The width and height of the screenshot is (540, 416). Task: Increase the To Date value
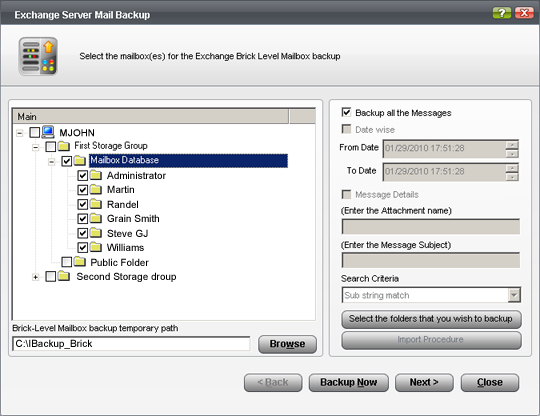coord(512,168)
